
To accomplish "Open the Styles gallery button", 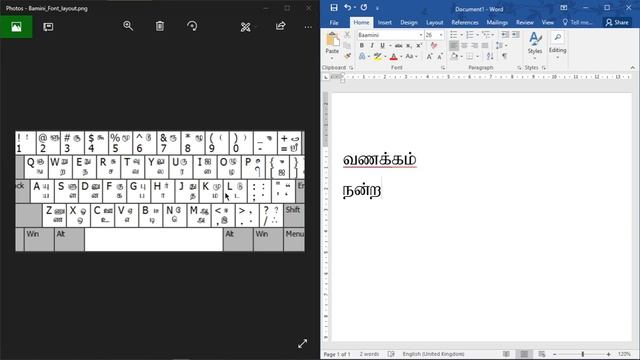I will pos(535,44).
